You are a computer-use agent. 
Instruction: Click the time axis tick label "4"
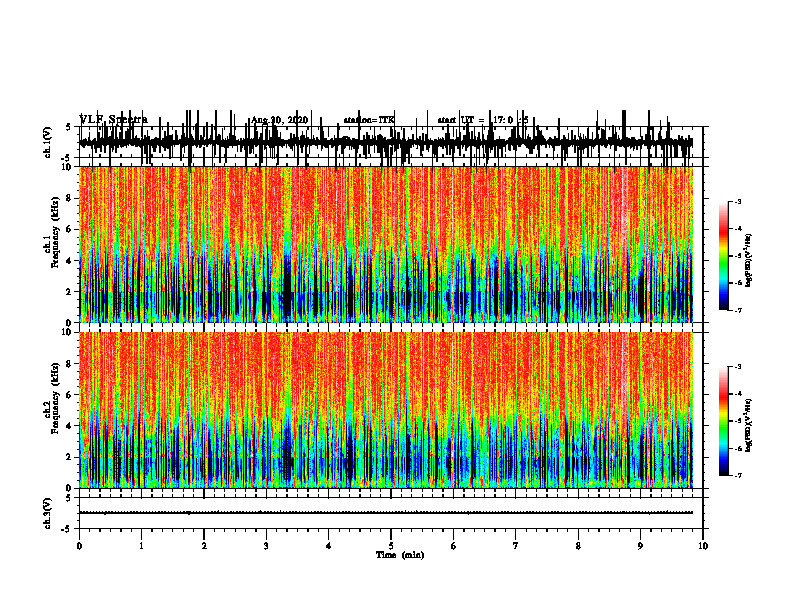[x=329, y=546]
